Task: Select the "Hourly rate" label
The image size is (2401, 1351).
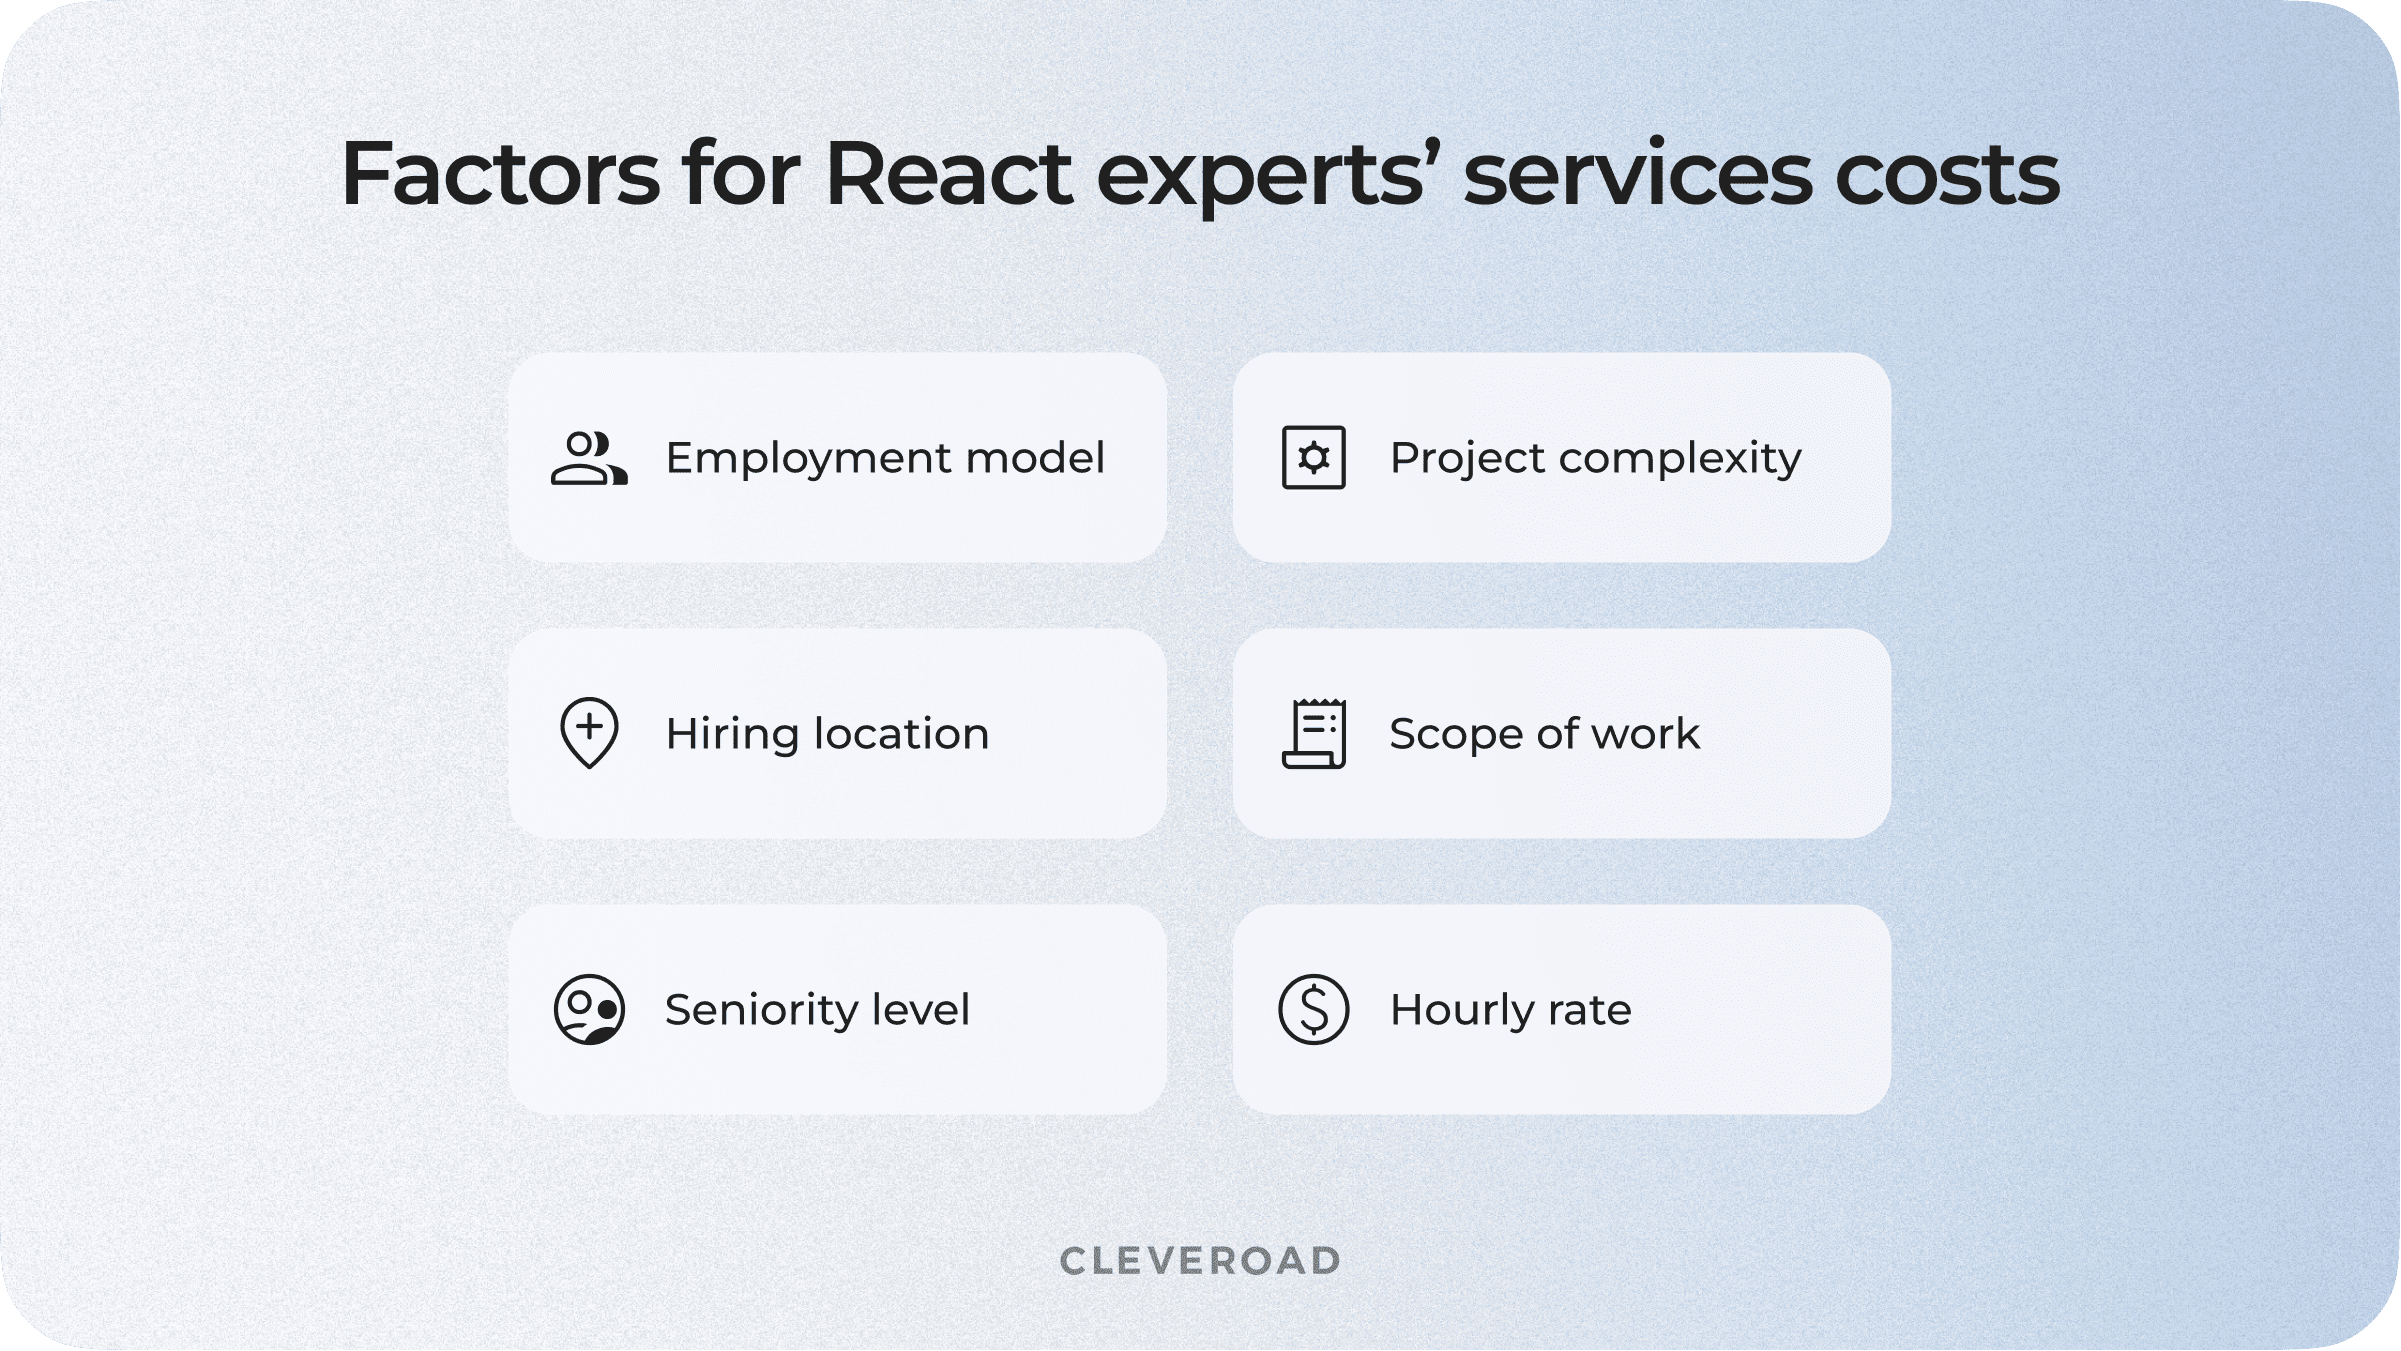Action: click(1510, 1010)
